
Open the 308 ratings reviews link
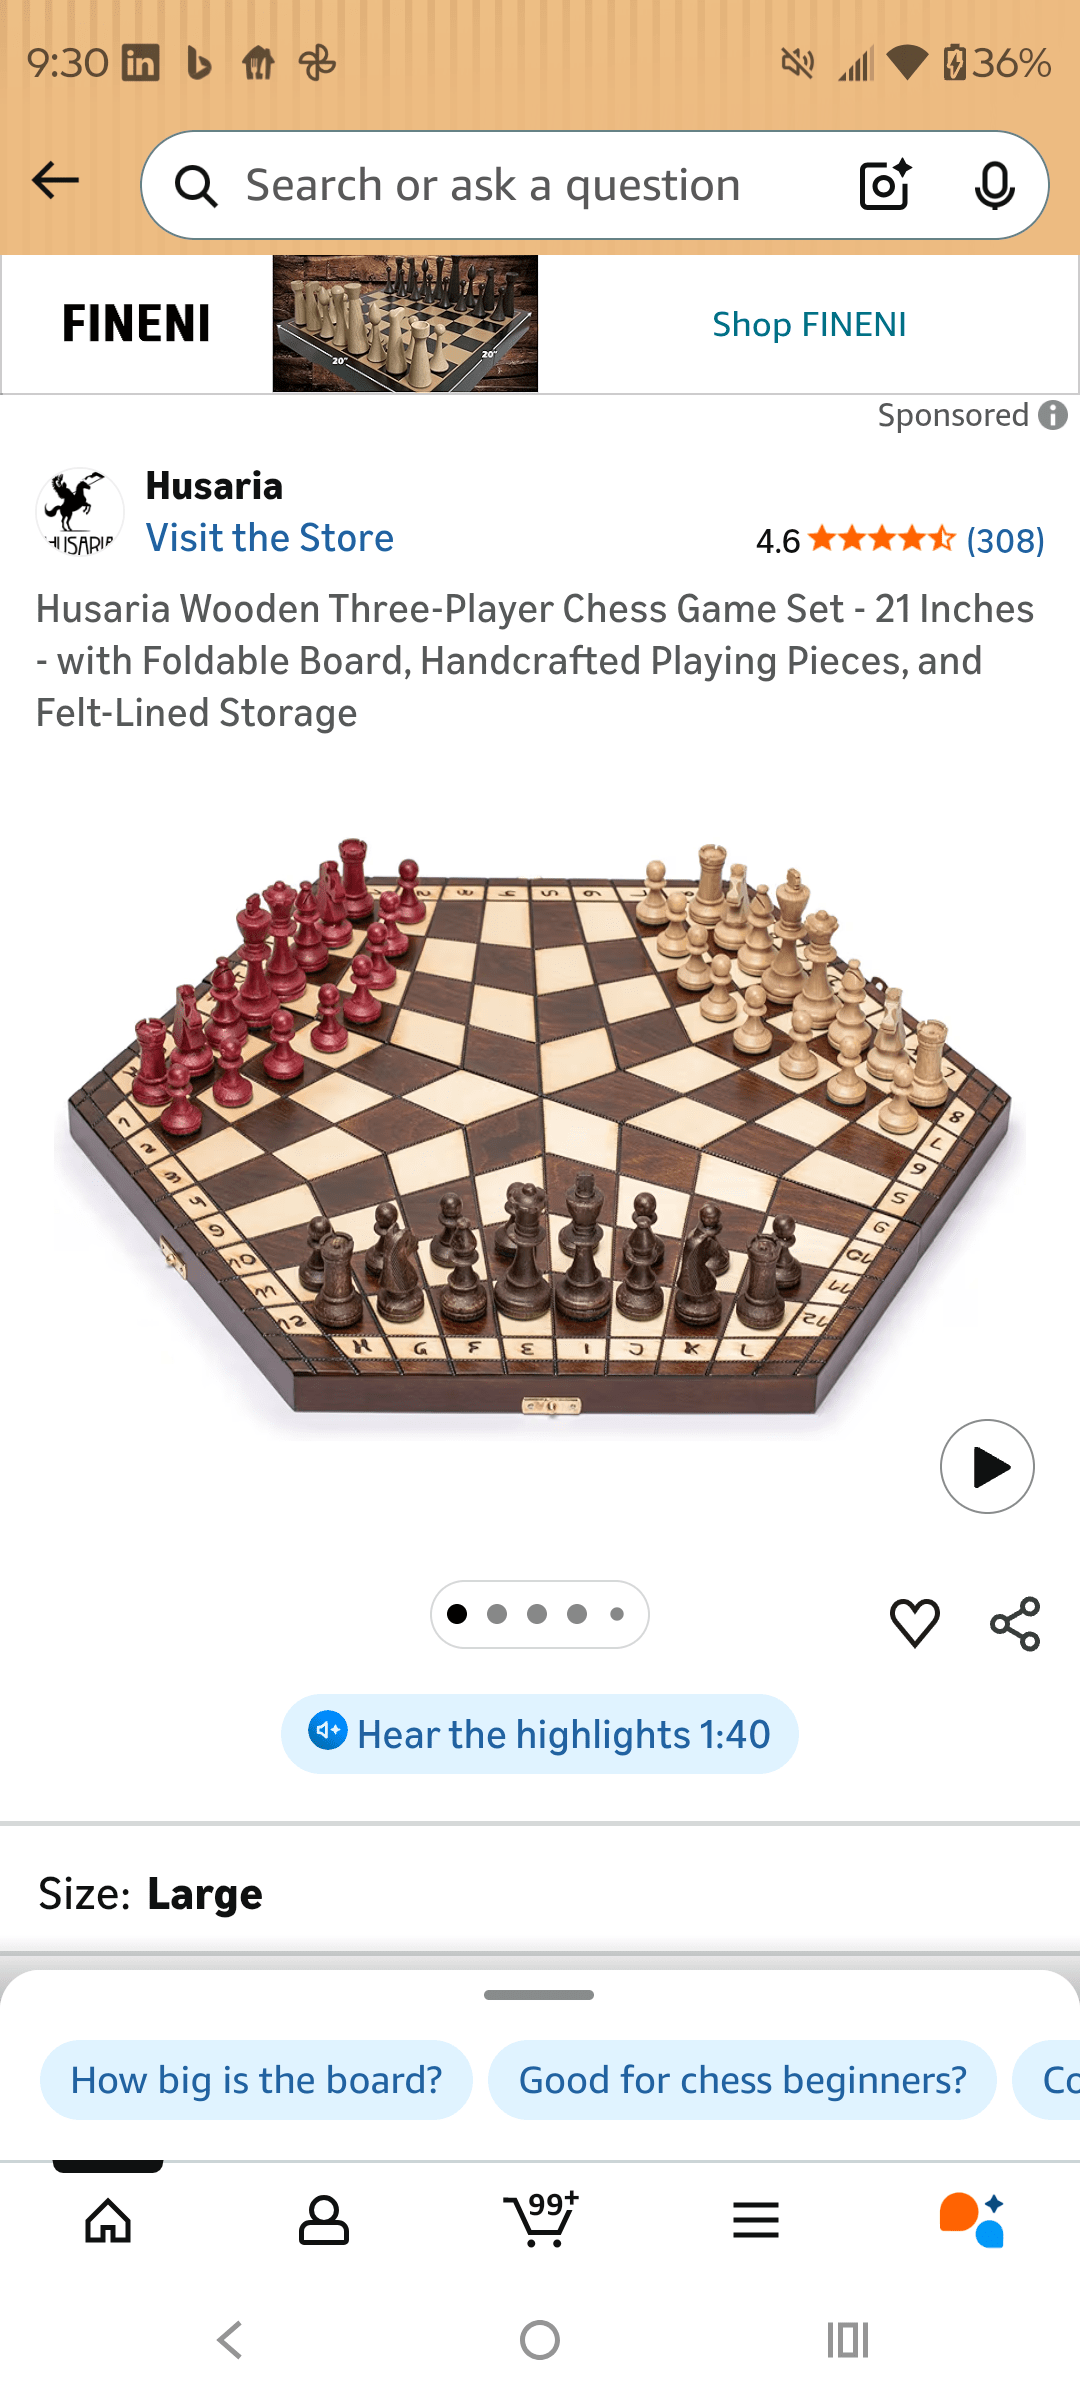pos(1005,541)
